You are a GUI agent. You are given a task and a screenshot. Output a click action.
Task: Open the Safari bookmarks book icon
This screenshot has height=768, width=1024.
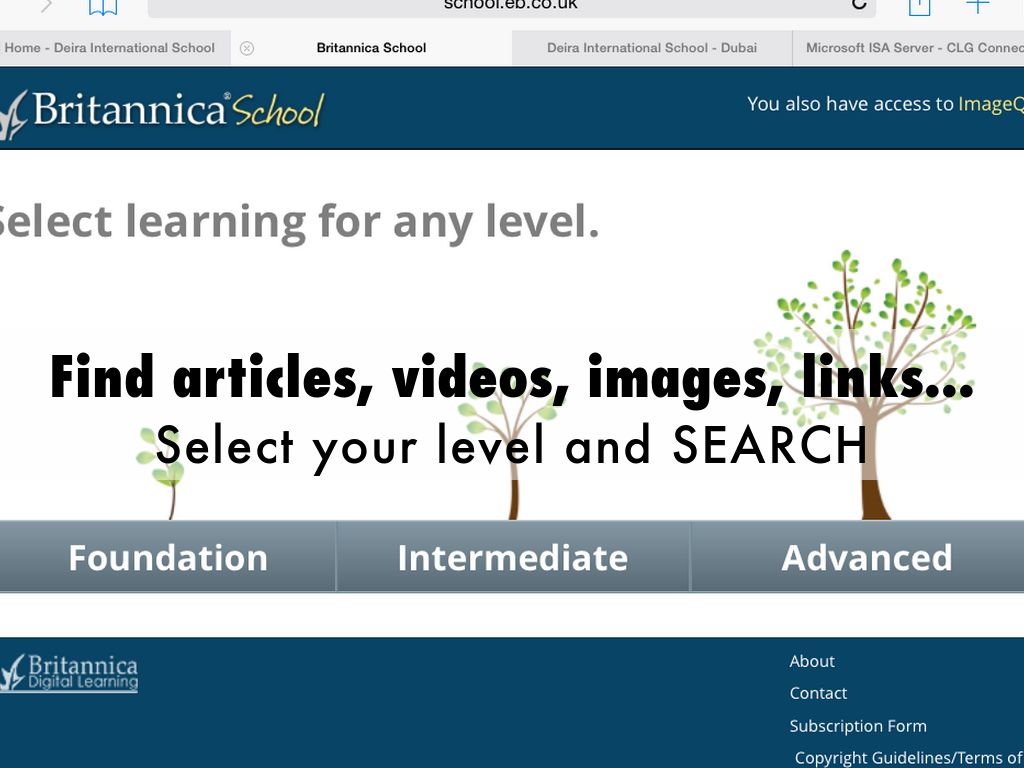(103, 6)
